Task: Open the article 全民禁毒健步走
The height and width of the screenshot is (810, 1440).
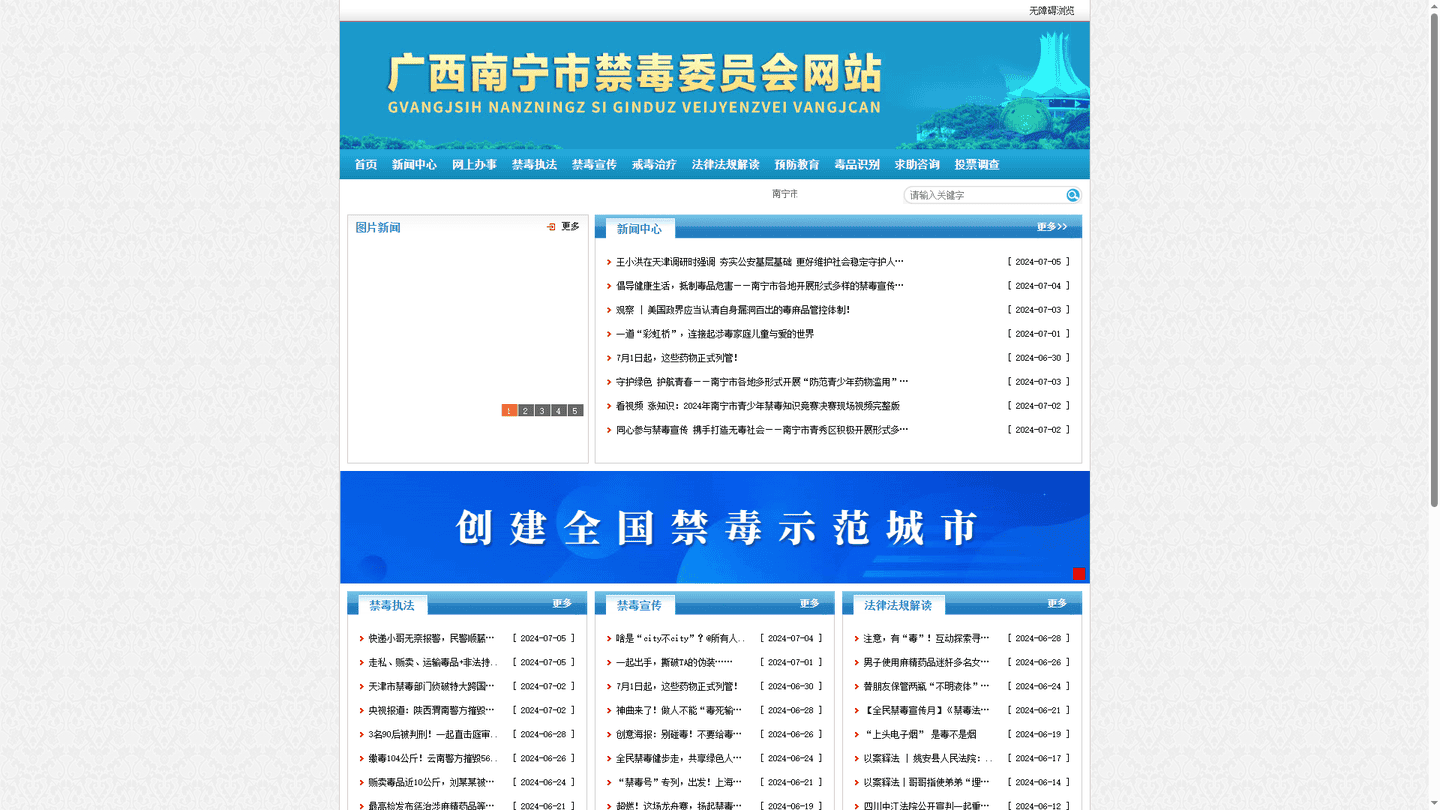Action: (x=679, y=758)
